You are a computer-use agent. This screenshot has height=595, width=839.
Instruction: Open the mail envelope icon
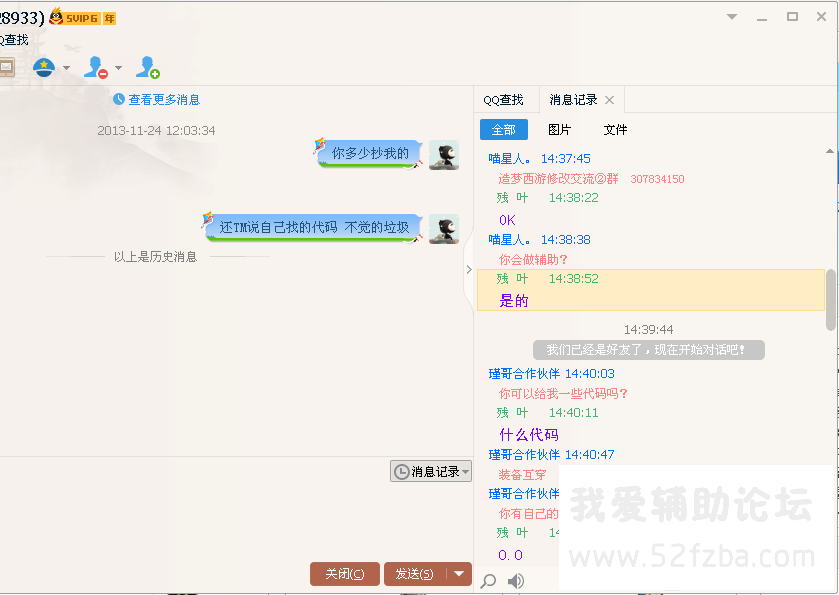[x=6, y=67]
